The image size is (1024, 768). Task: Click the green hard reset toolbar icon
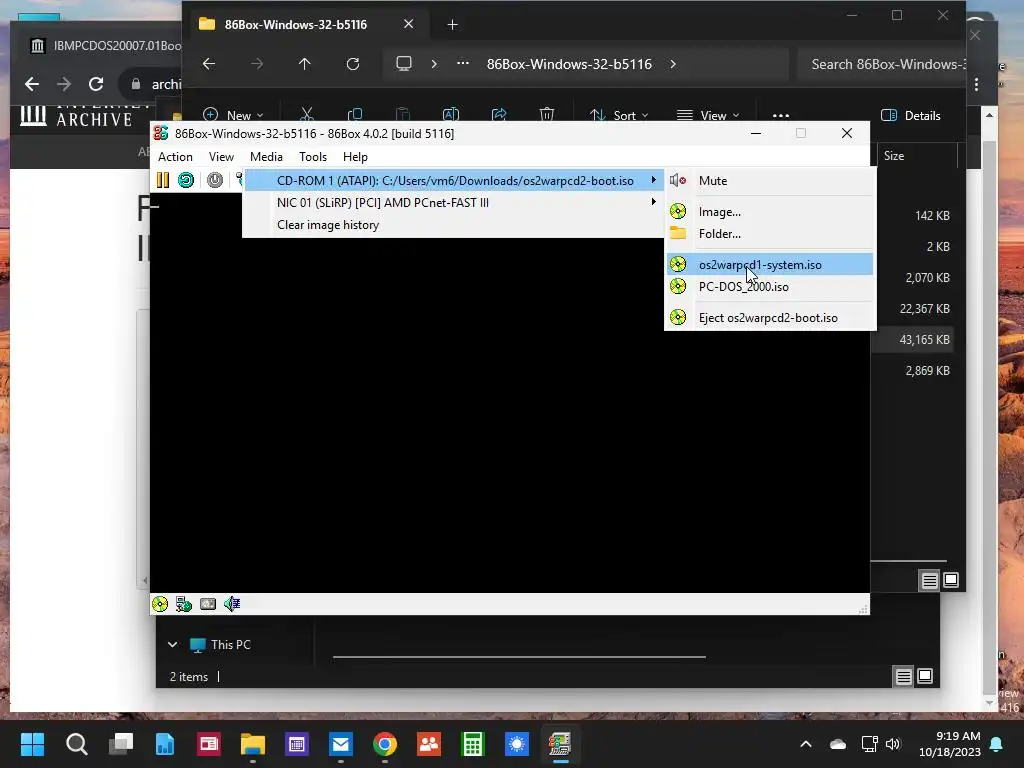click(x=186, y=180)
